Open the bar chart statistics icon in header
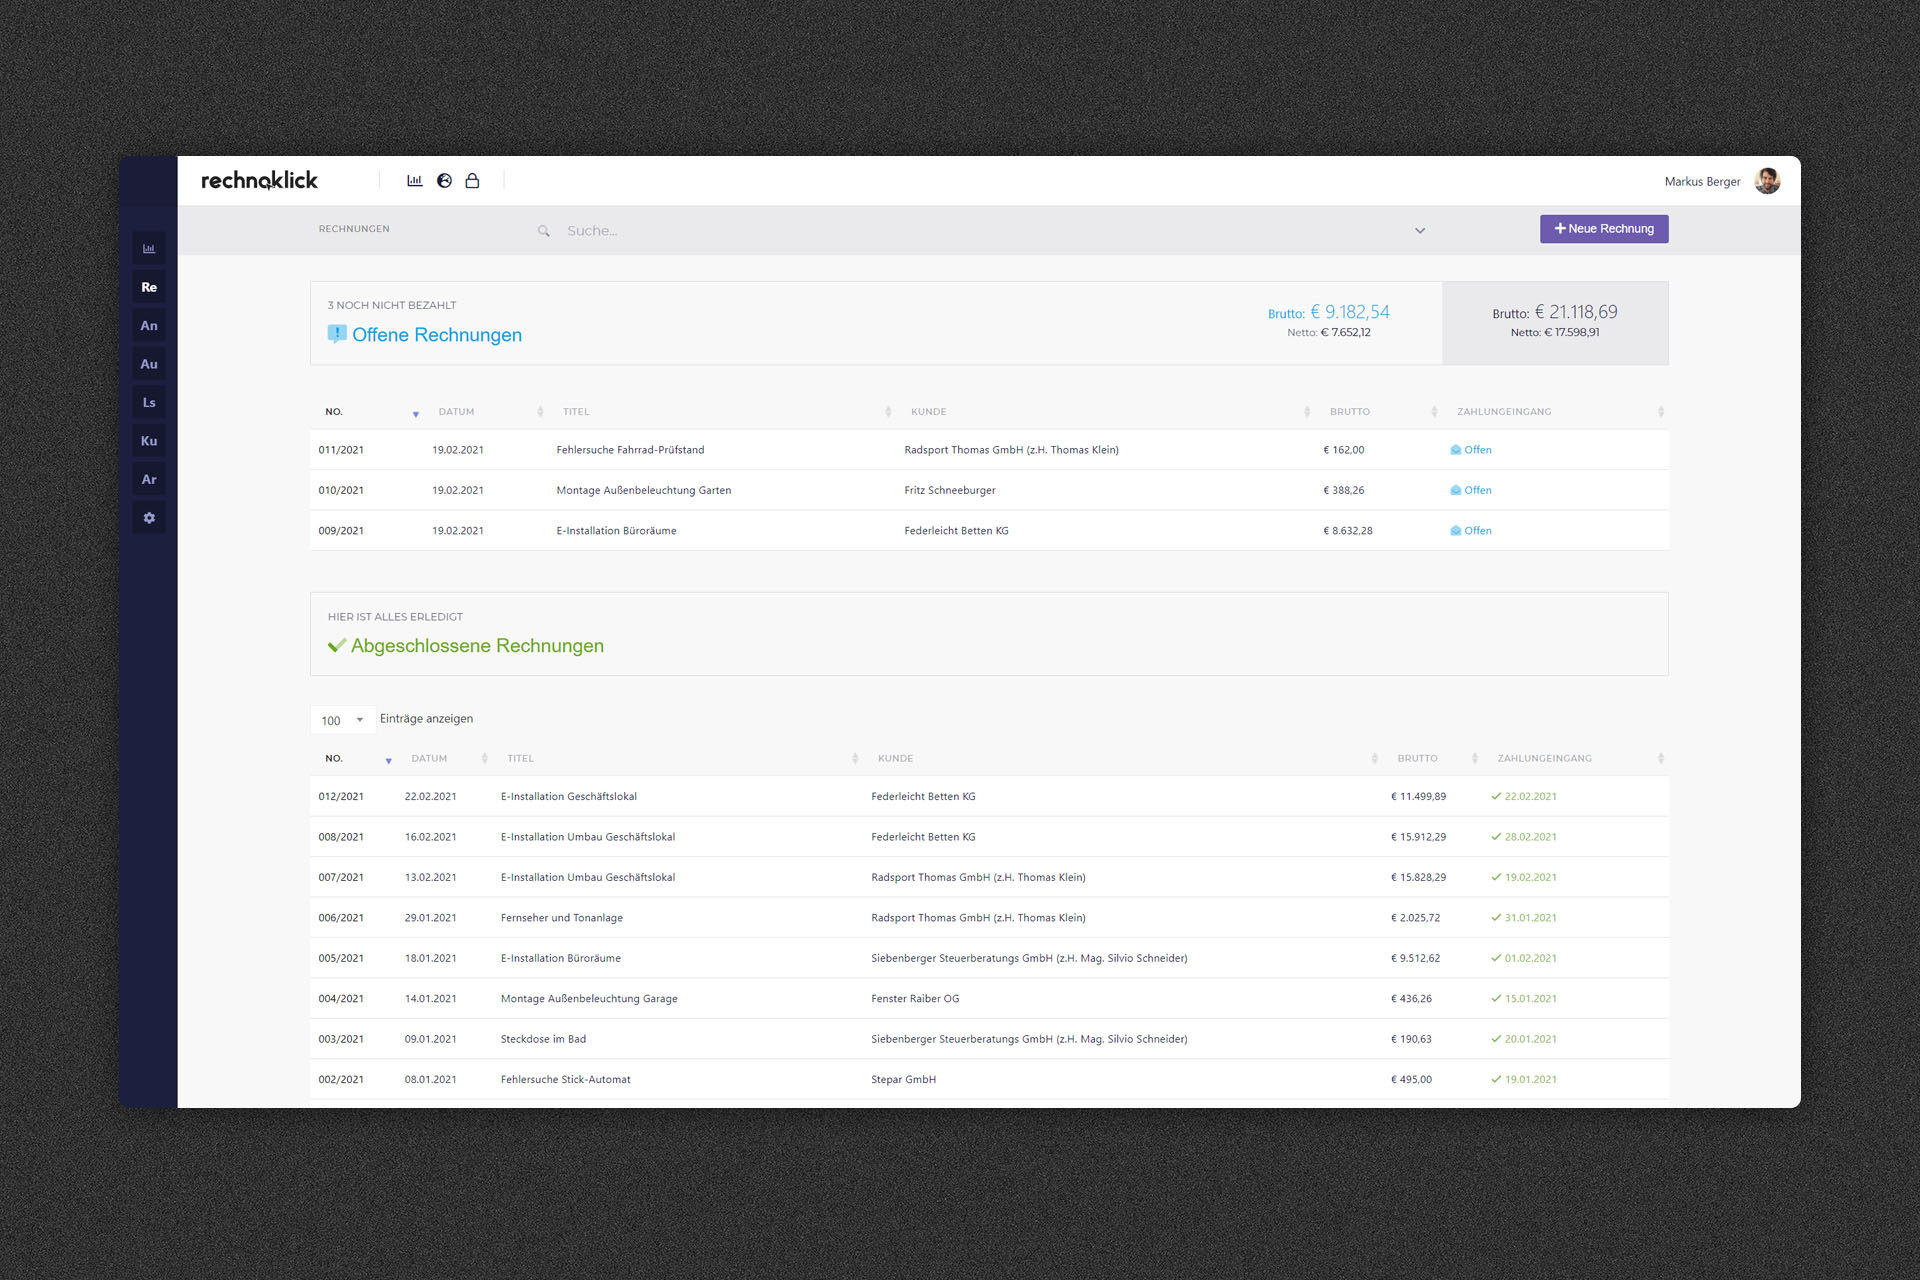The width and height of the screenshot is (1920, 1280). [x=415, y=181]
